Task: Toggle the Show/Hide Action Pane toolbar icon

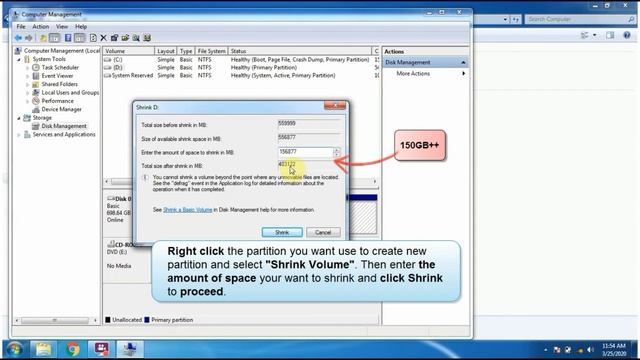Action: tap(80, 38)
